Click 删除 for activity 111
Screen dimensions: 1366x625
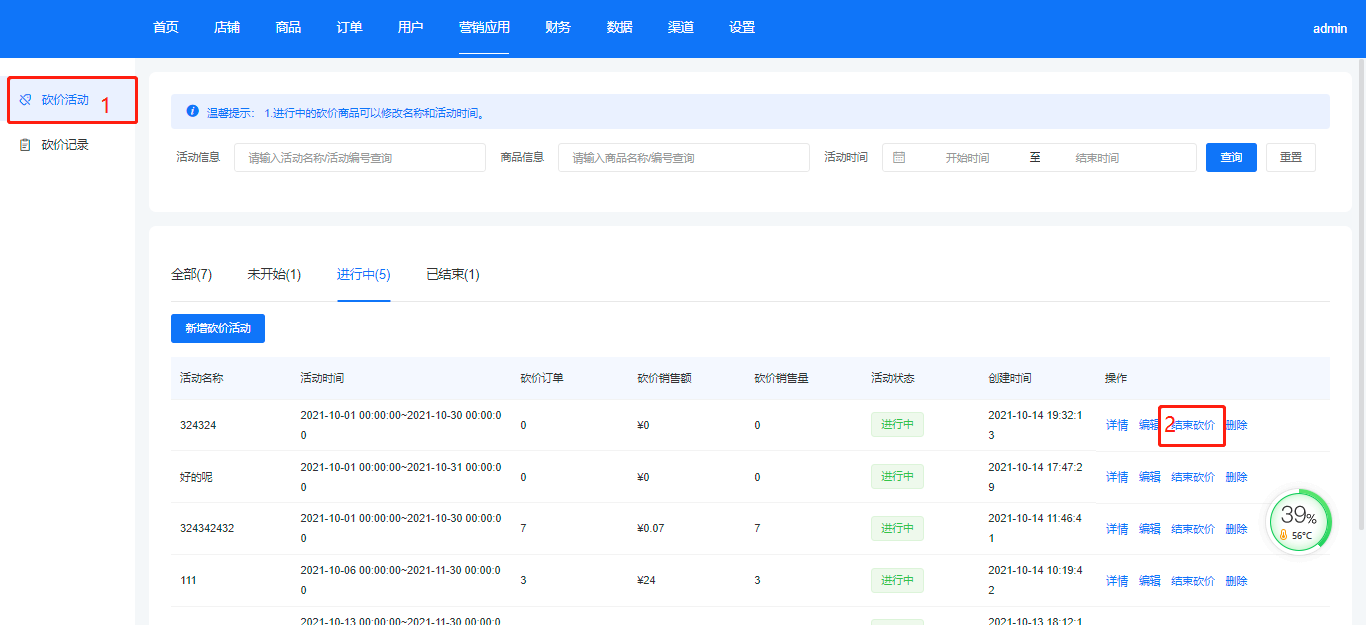pyautogui.click(x=1236, y=581)
